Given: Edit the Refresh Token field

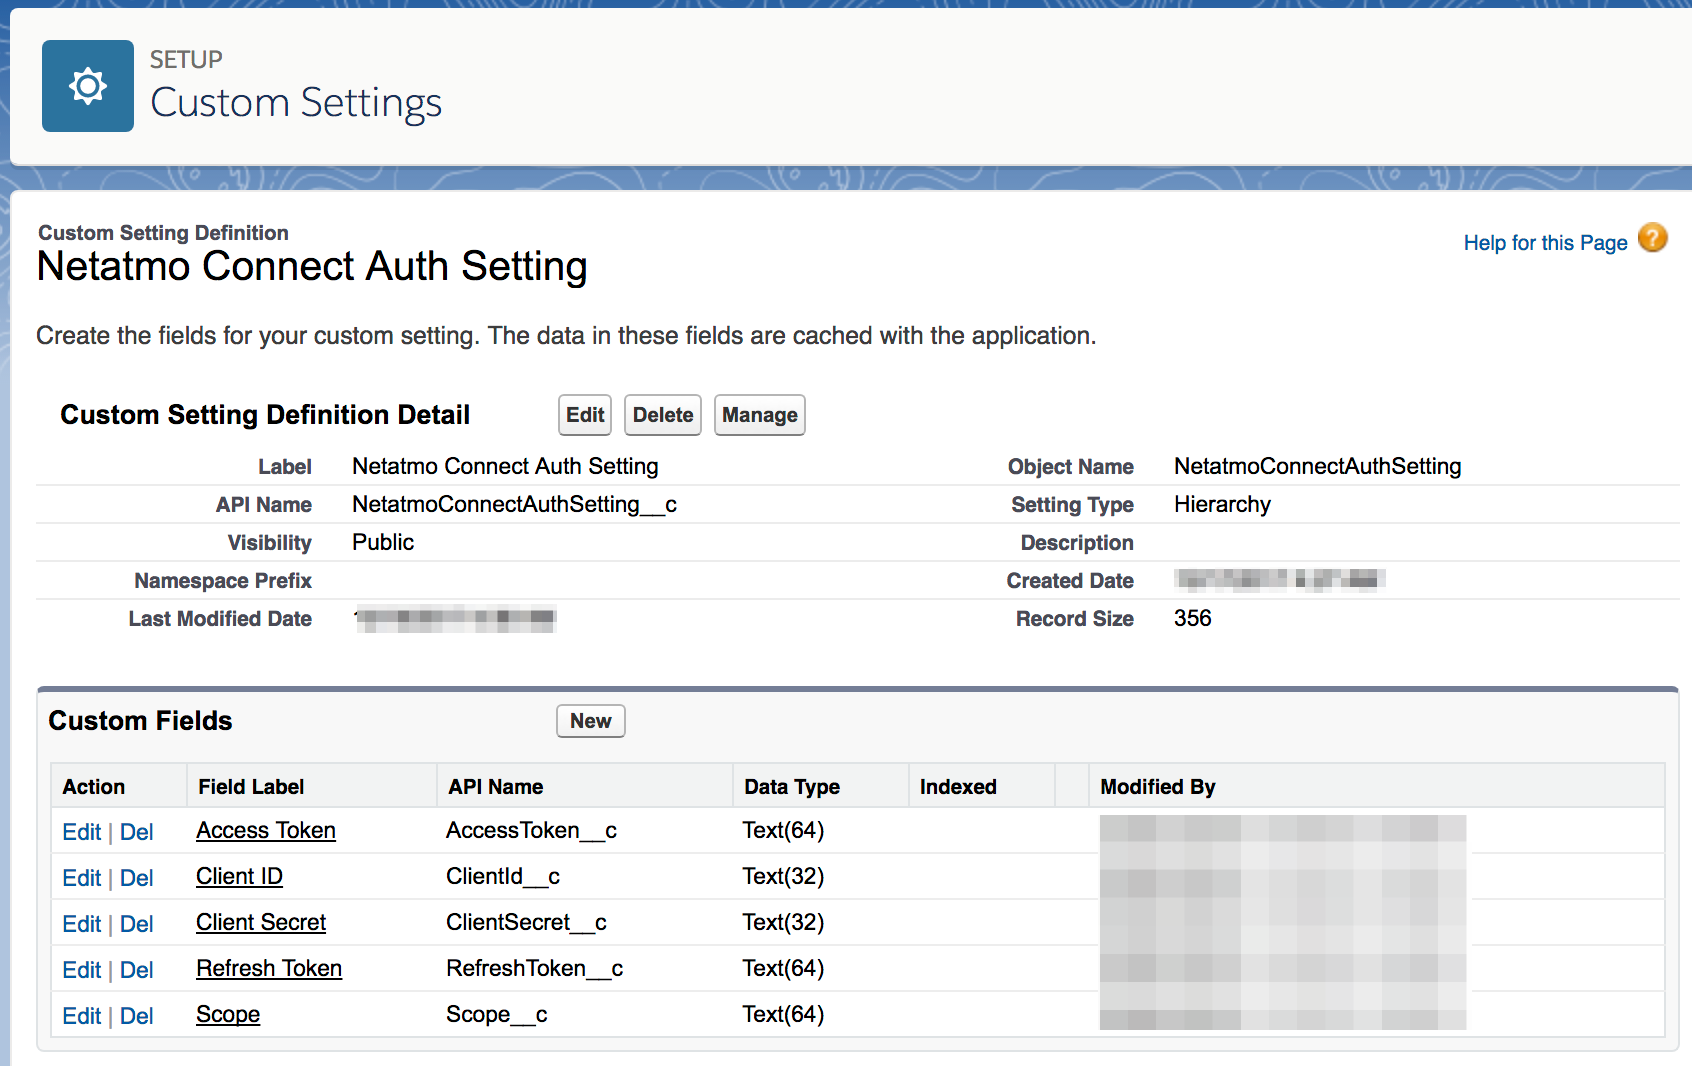Looking at the screenshot, I should coord(81,970).
